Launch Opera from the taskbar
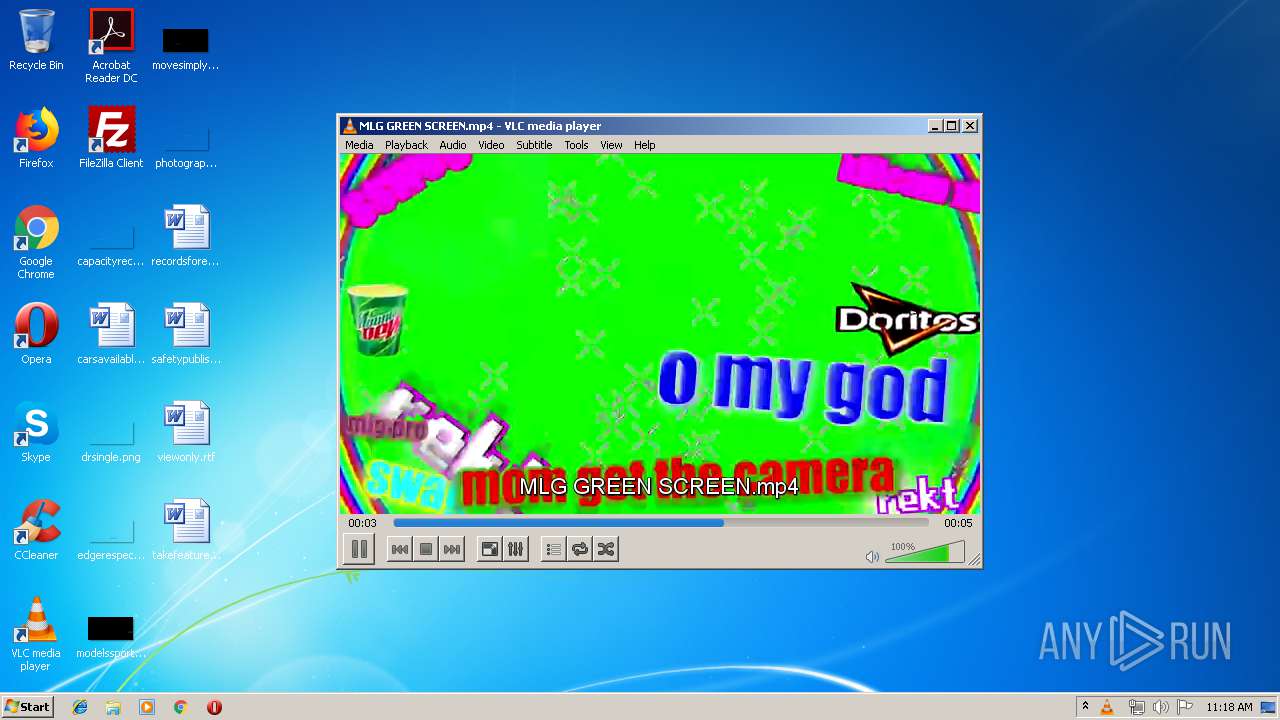 point(214,707)
